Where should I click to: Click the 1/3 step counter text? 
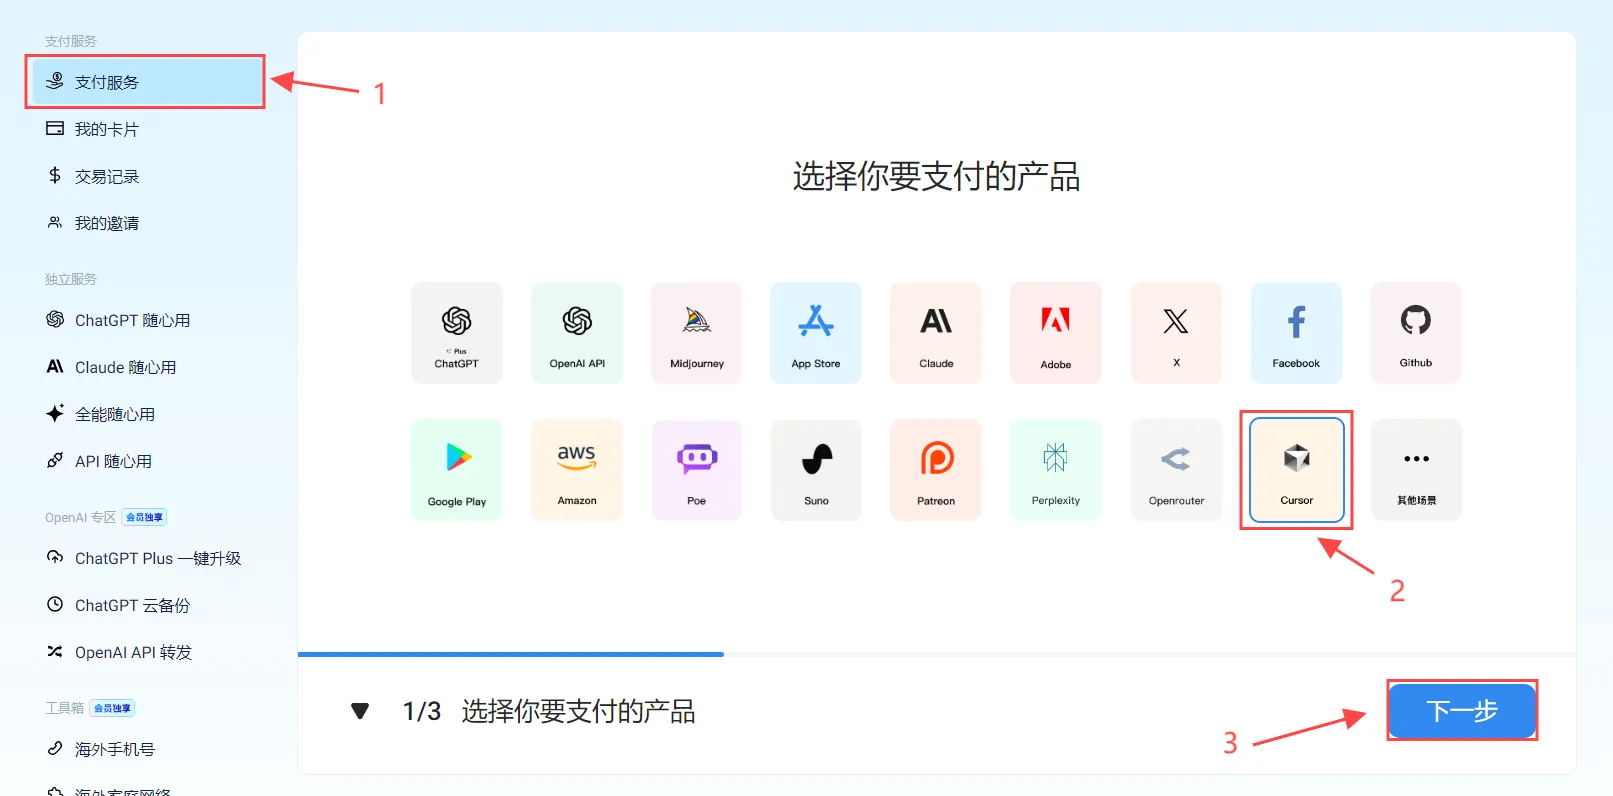tap(421, 711)
